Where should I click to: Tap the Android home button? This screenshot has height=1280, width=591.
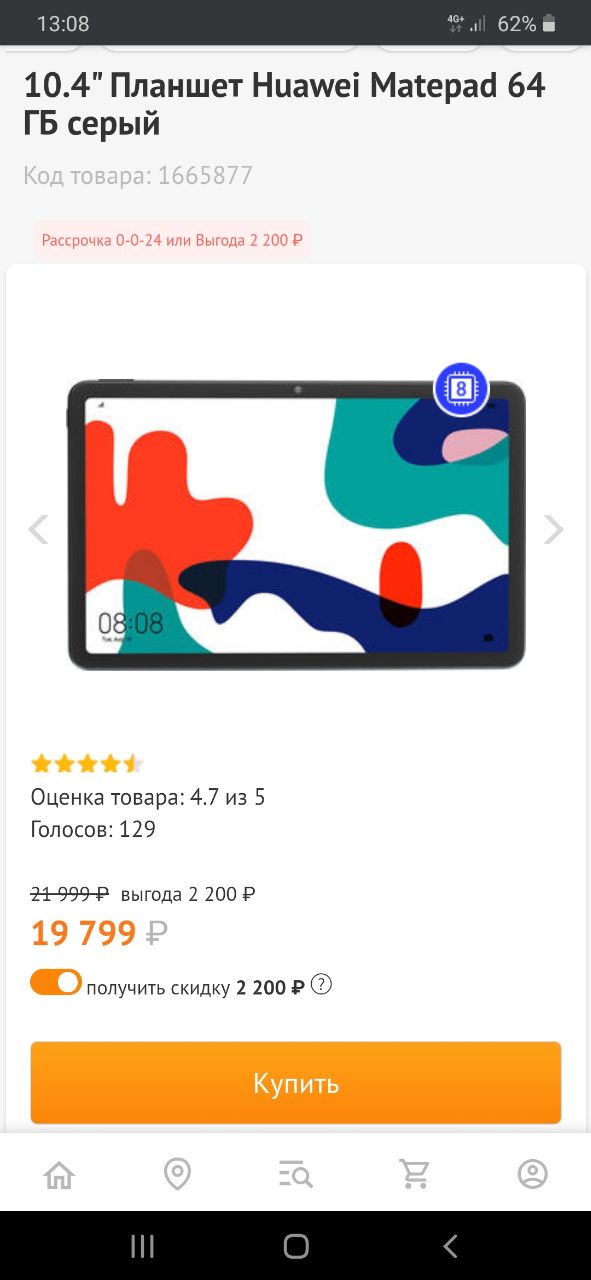tap(296, 1245)
